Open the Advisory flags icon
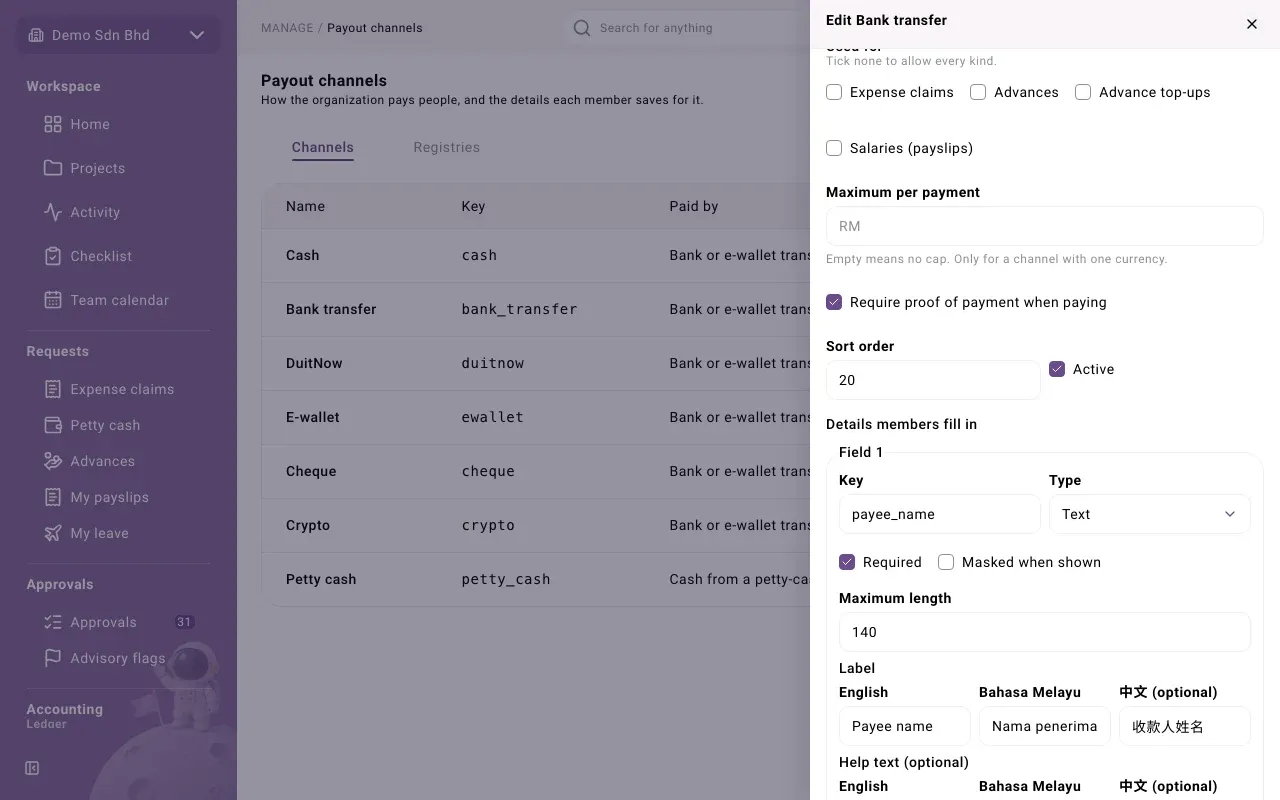The height and width of the screenshot is (800, 1280). pyautogui.click(x=53, y=658)
